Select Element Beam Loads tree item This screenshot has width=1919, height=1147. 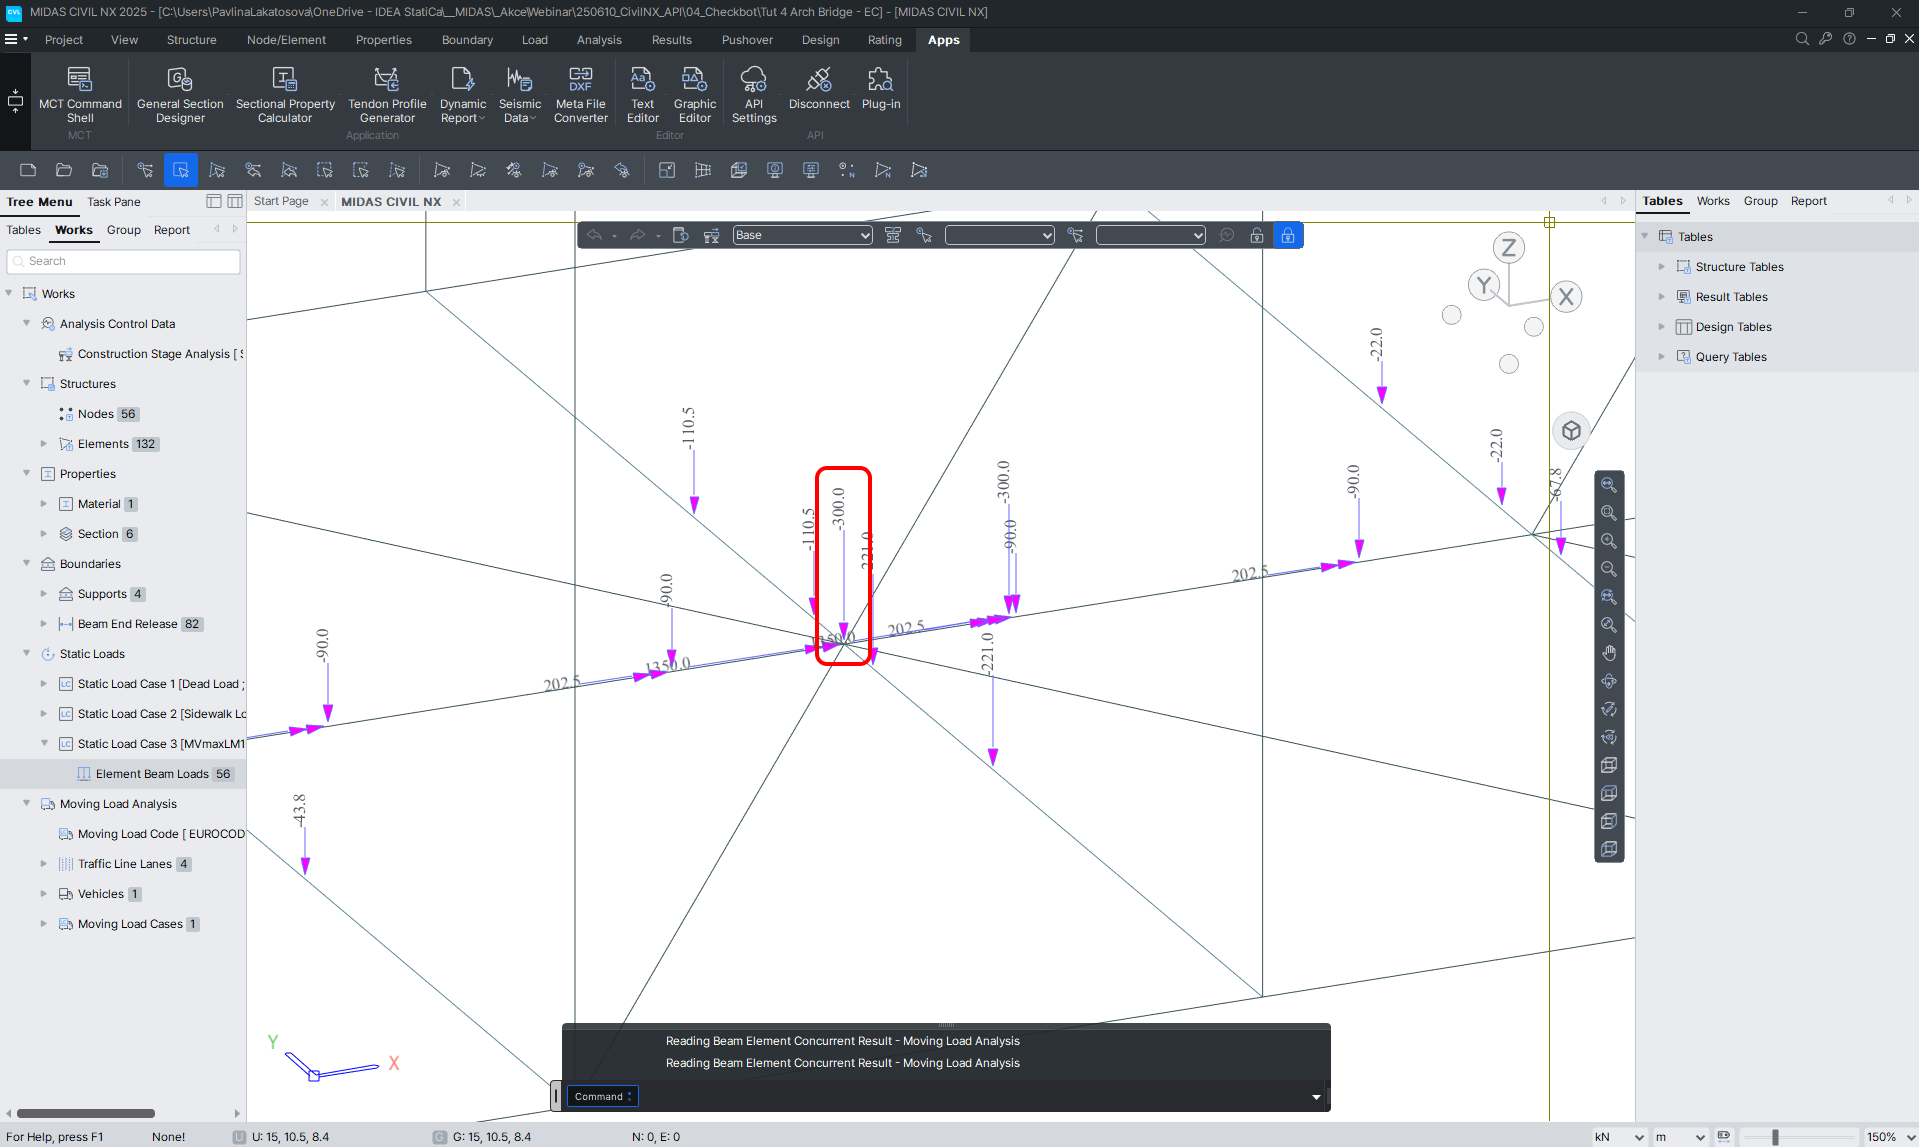coord(152,774)
